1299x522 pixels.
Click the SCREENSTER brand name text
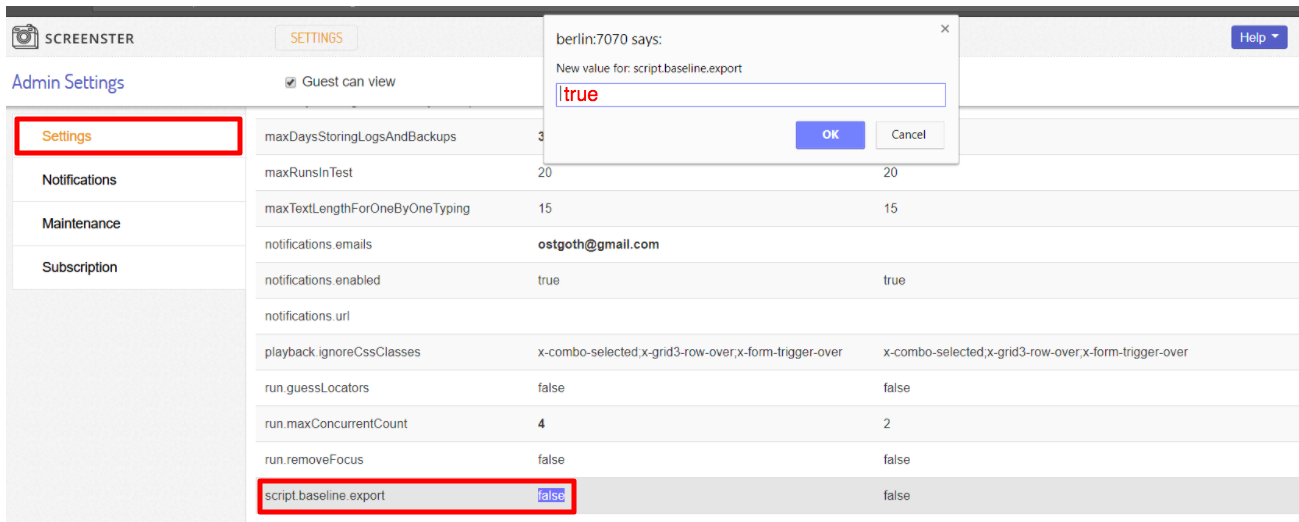89,39
